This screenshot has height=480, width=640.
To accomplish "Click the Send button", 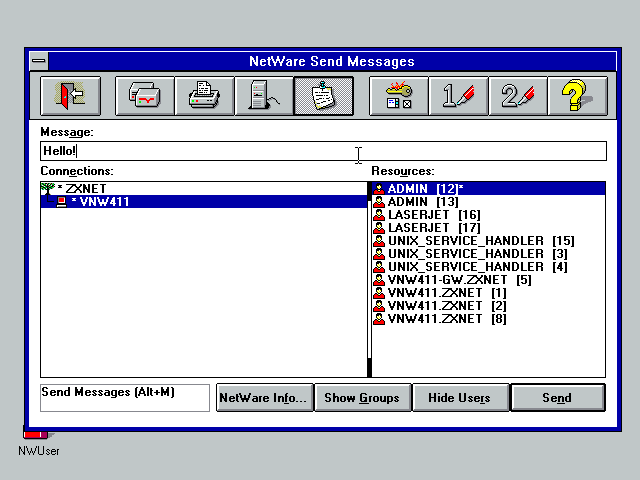I will point(558,398).
